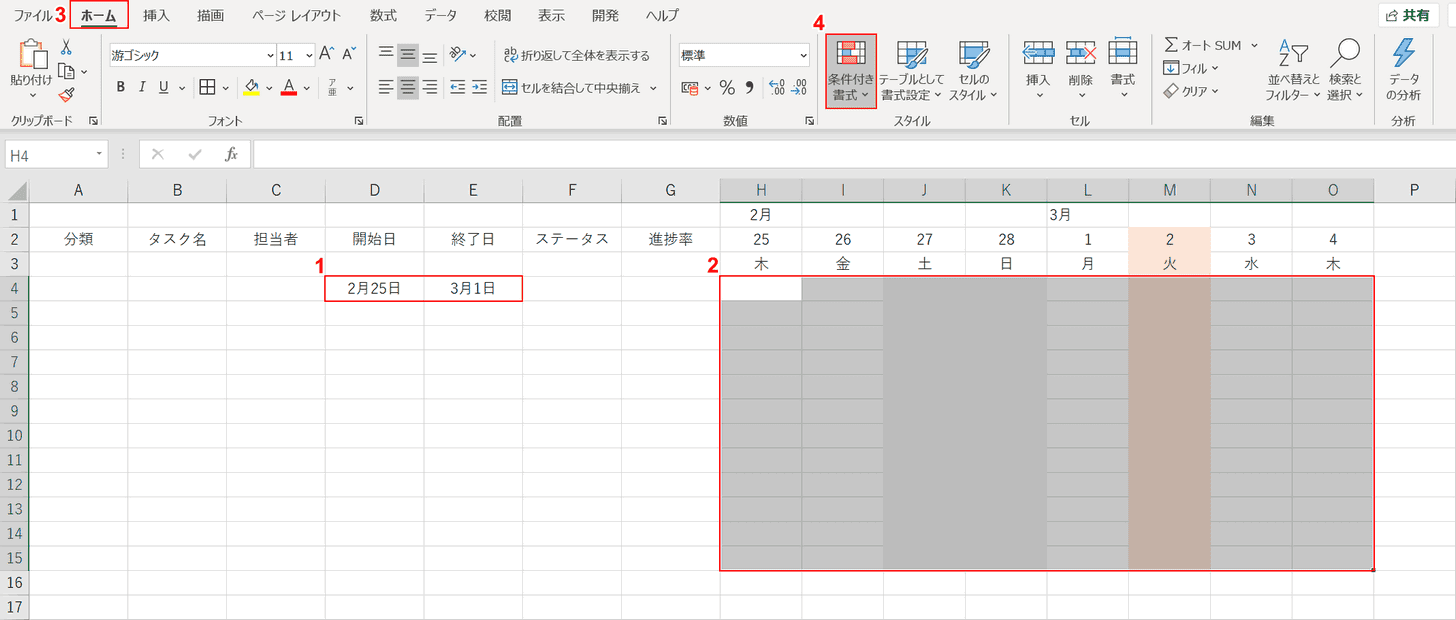The width and height of the screenshot is (1456, 620).
Task: Click the insert function fx icon
Action: (231, 155)
